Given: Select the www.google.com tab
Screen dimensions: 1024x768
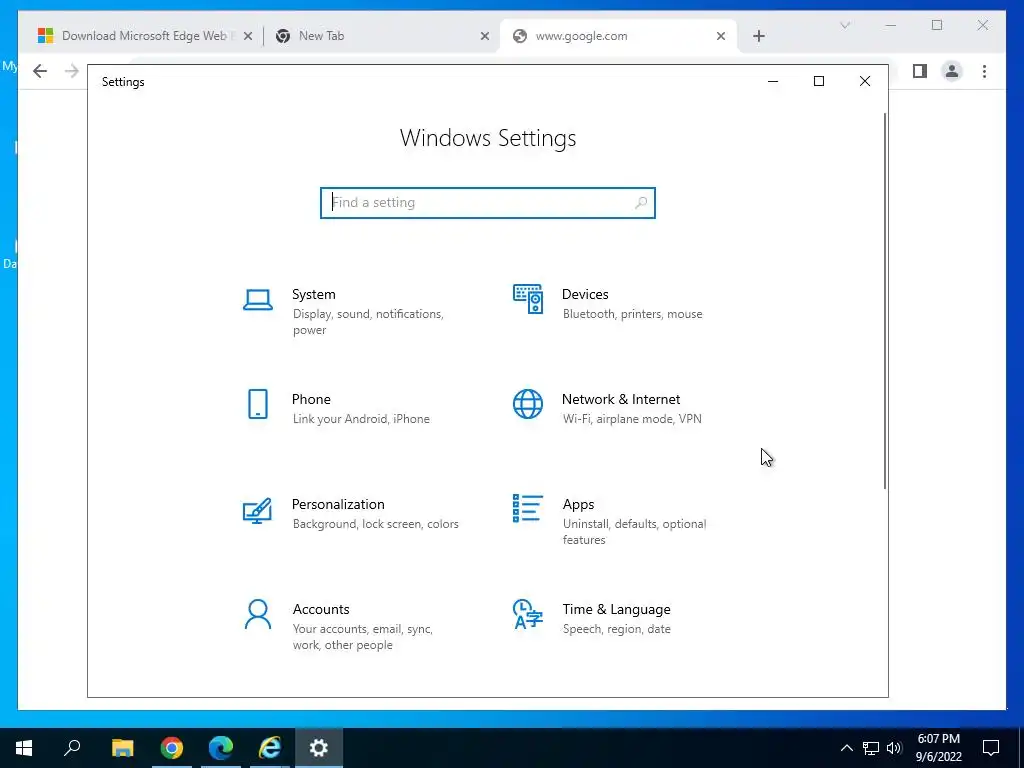Looking at the screenshot, I should 617,36.
